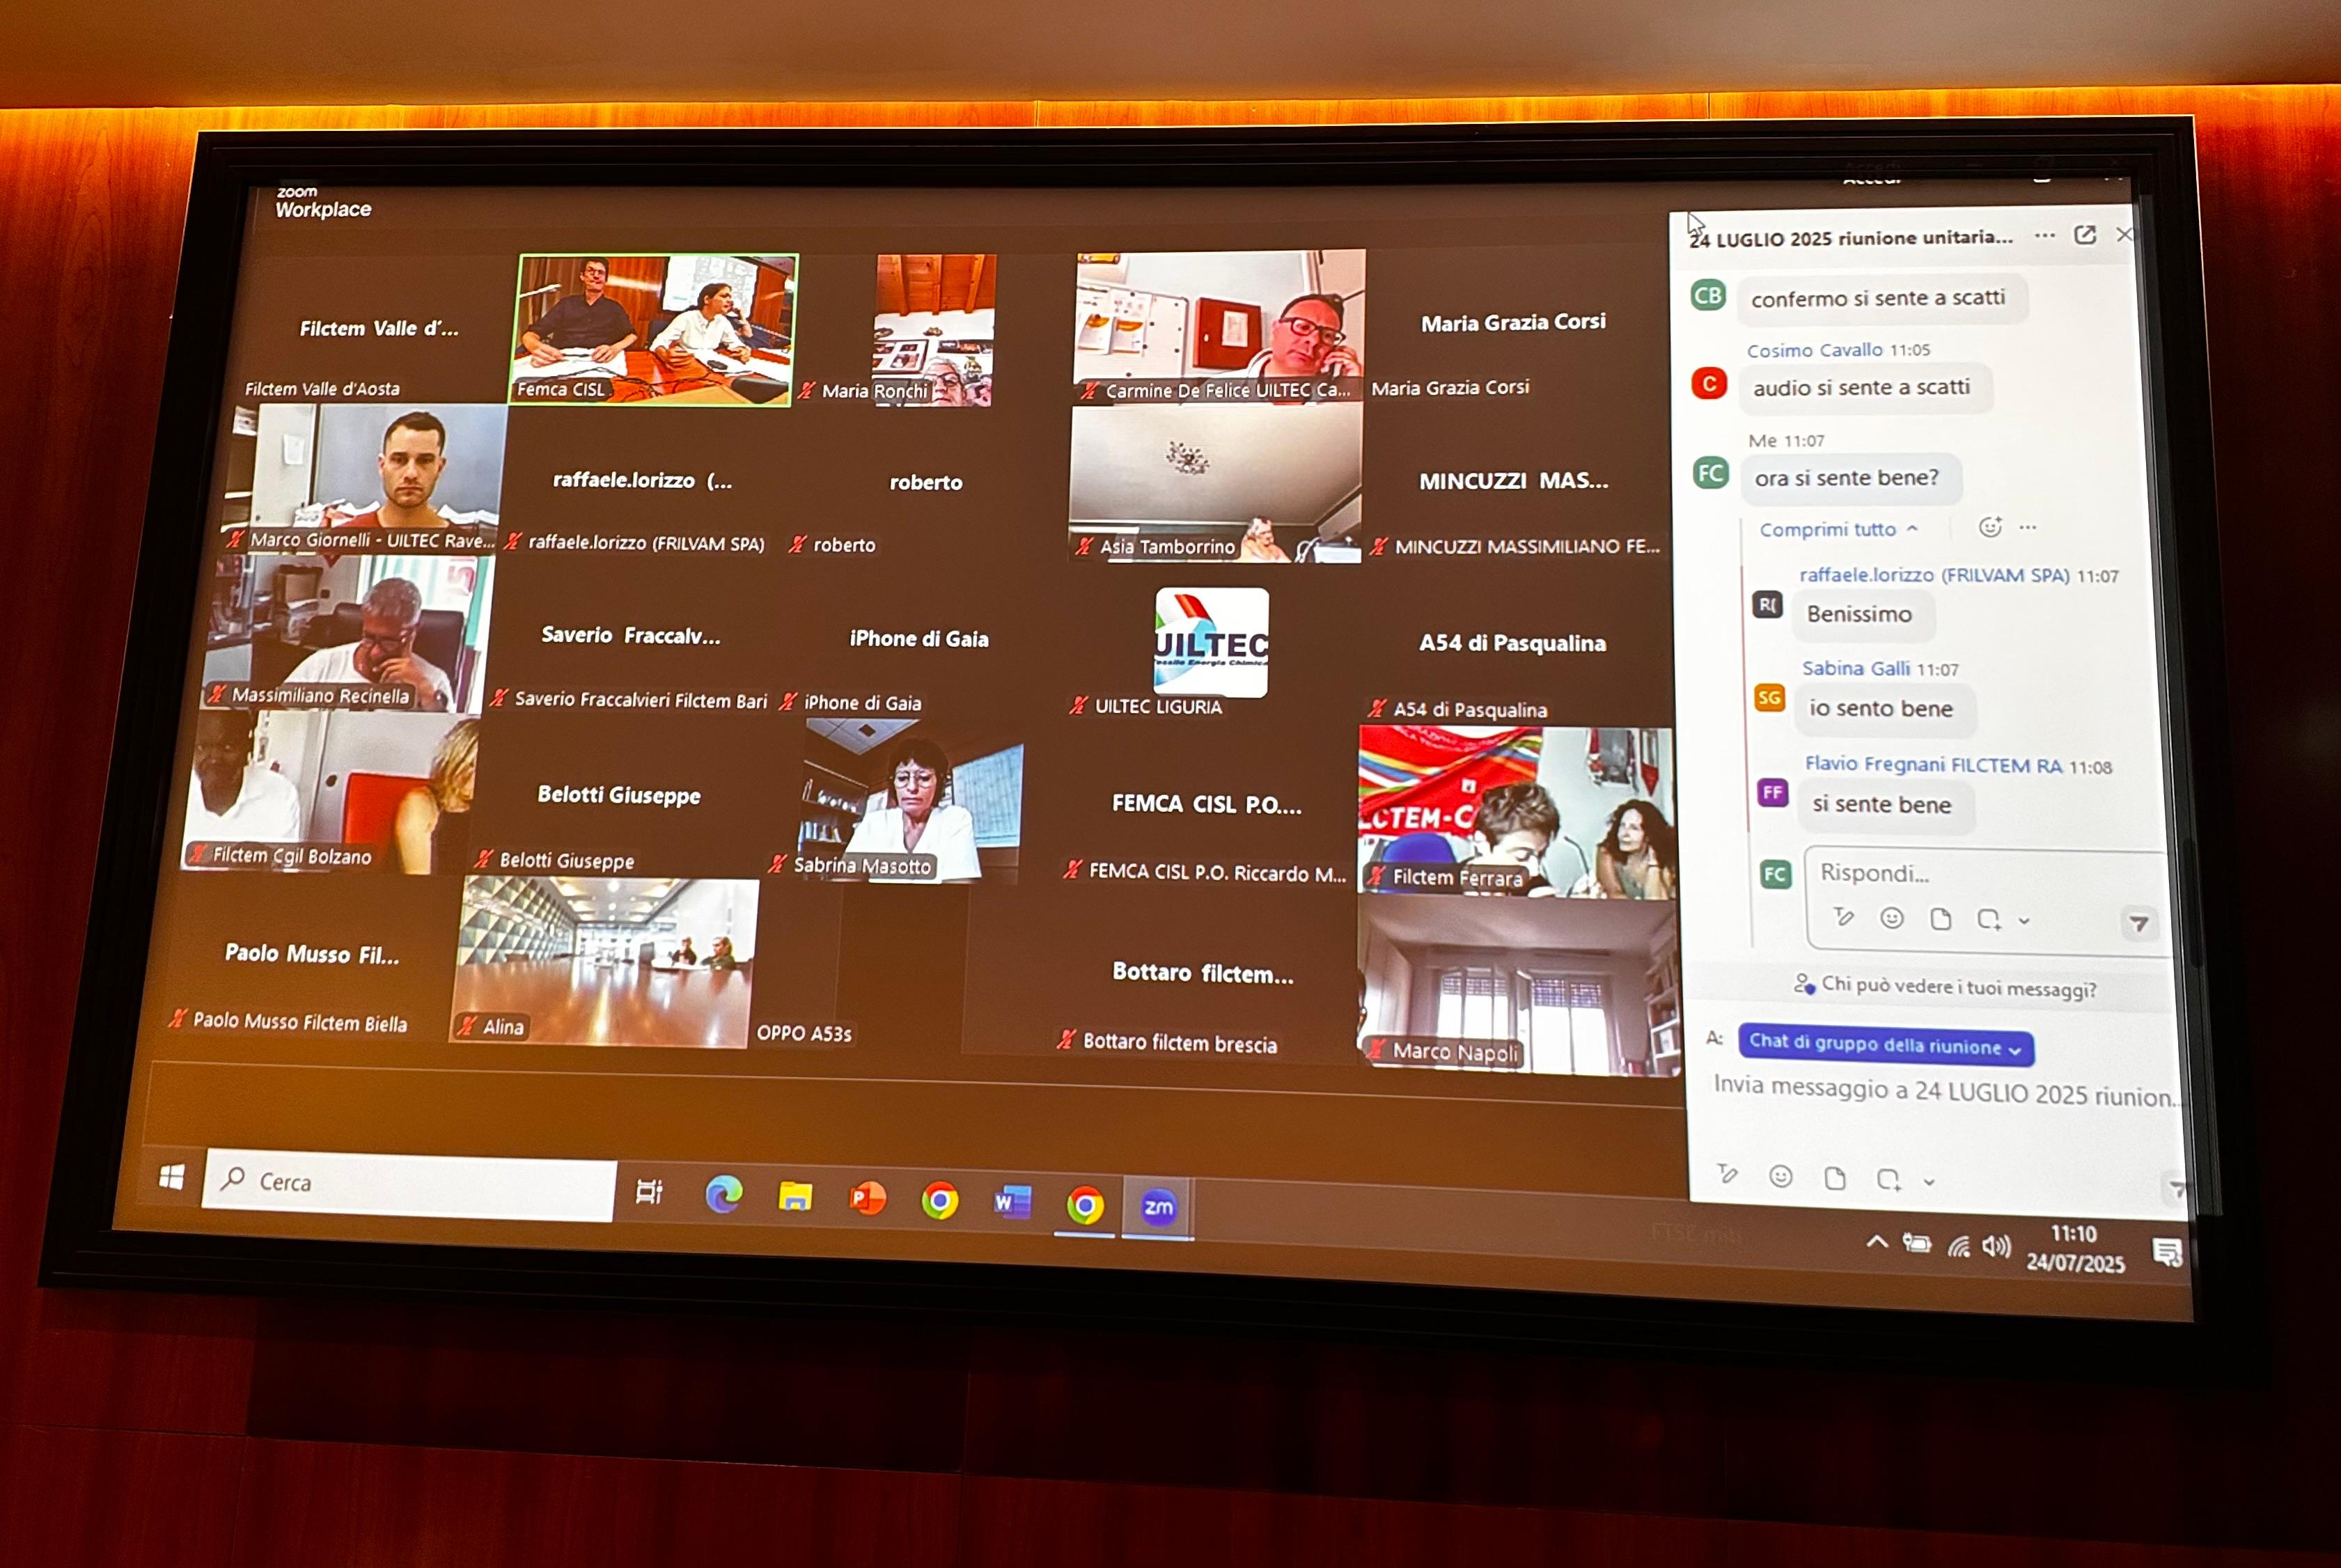Add a reaction to "ora si sente bene?"
This screenshot has height=1568, width=2341.
point(1990,527)
